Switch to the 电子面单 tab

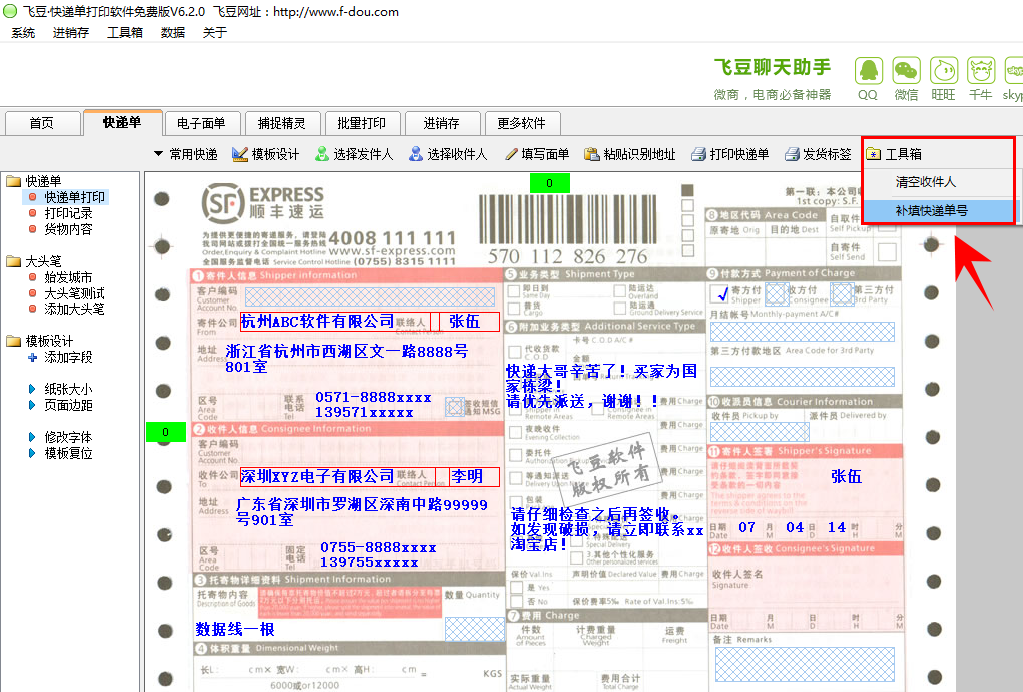click(201, 123)
